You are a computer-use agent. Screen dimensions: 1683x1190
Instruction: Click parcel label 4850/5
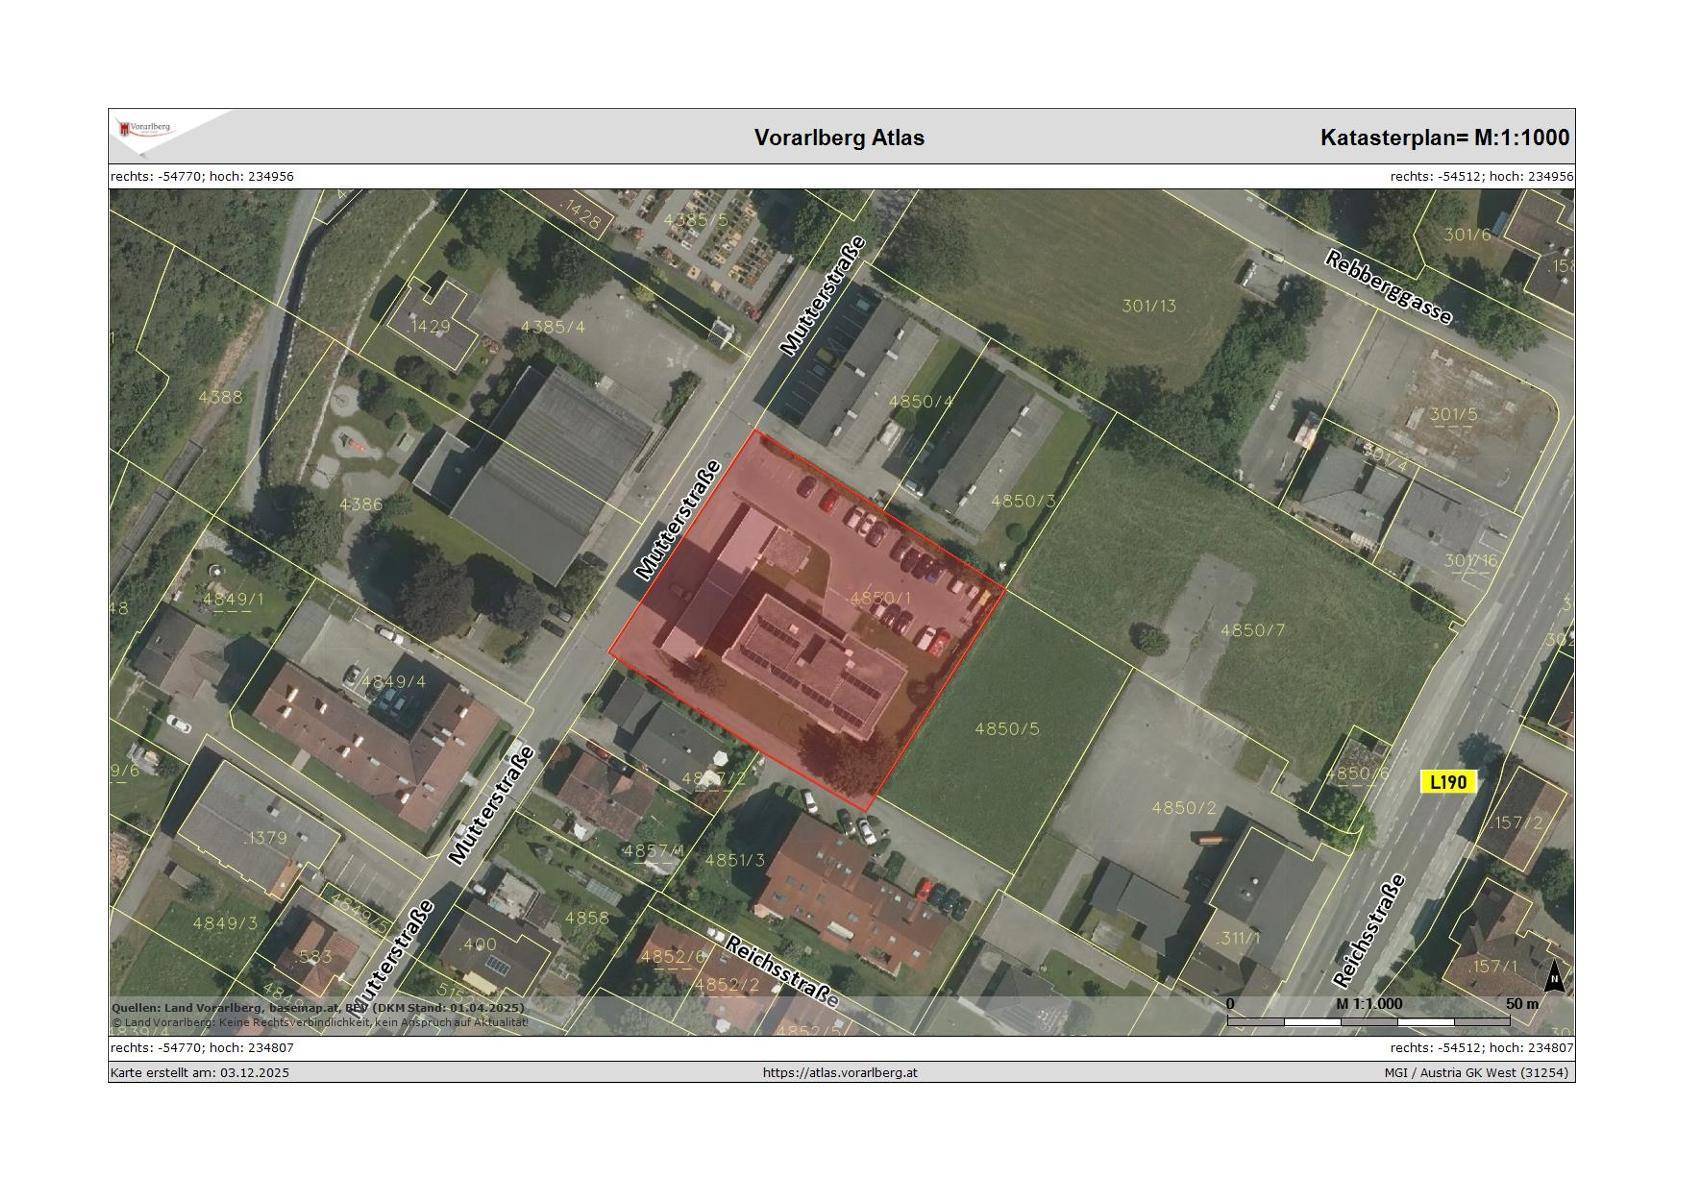pos(1007,729)
